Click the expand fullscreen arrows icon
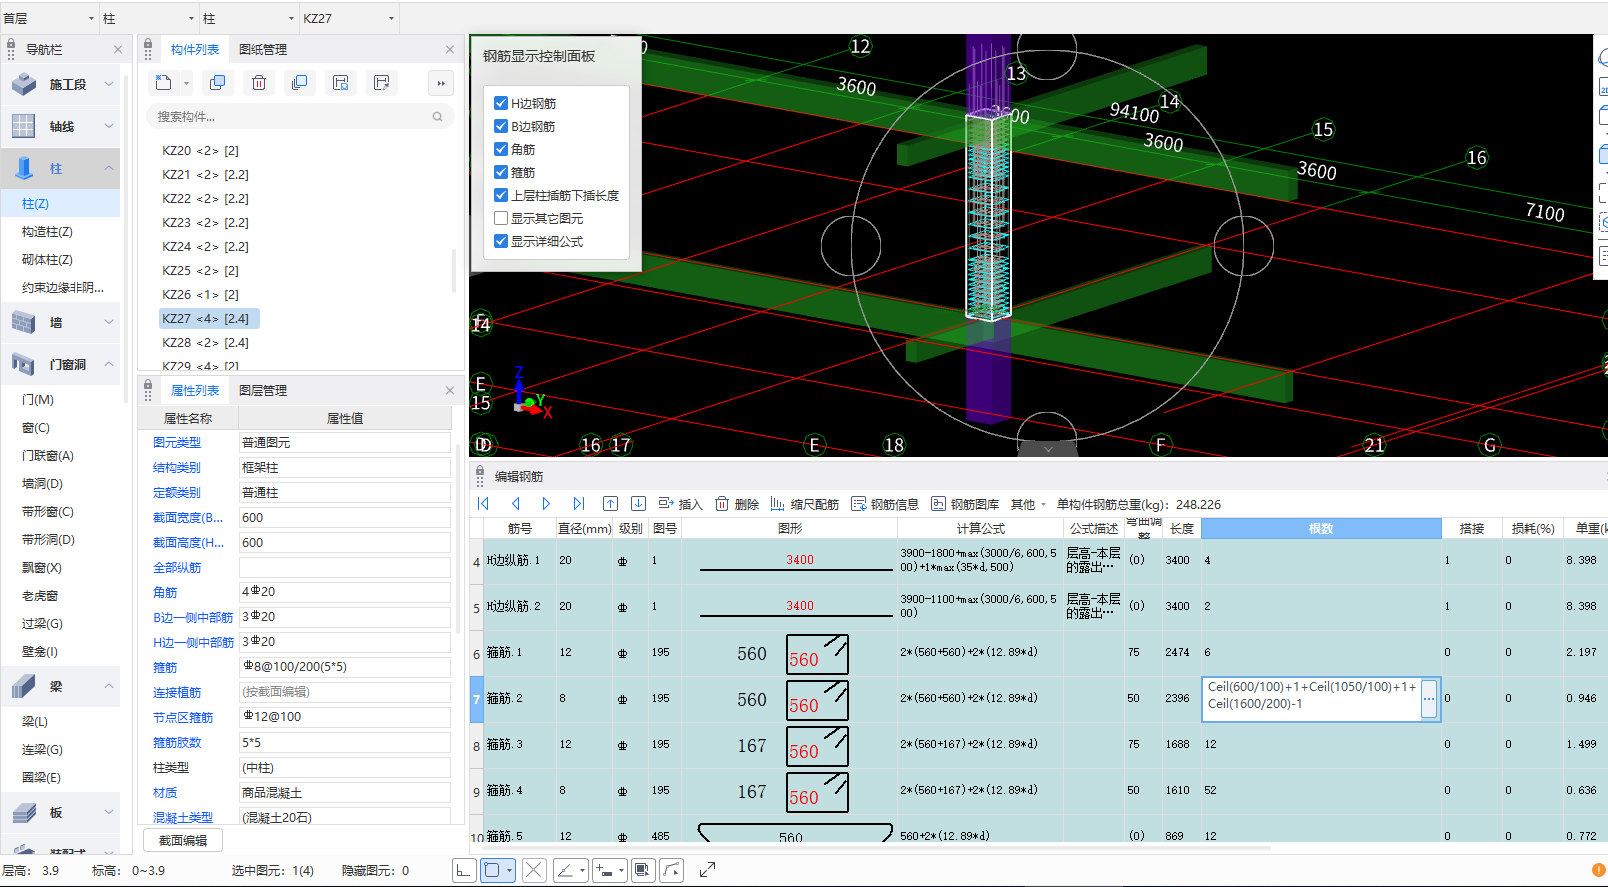Screen dimensions: 1608x887 click(707, 870)
